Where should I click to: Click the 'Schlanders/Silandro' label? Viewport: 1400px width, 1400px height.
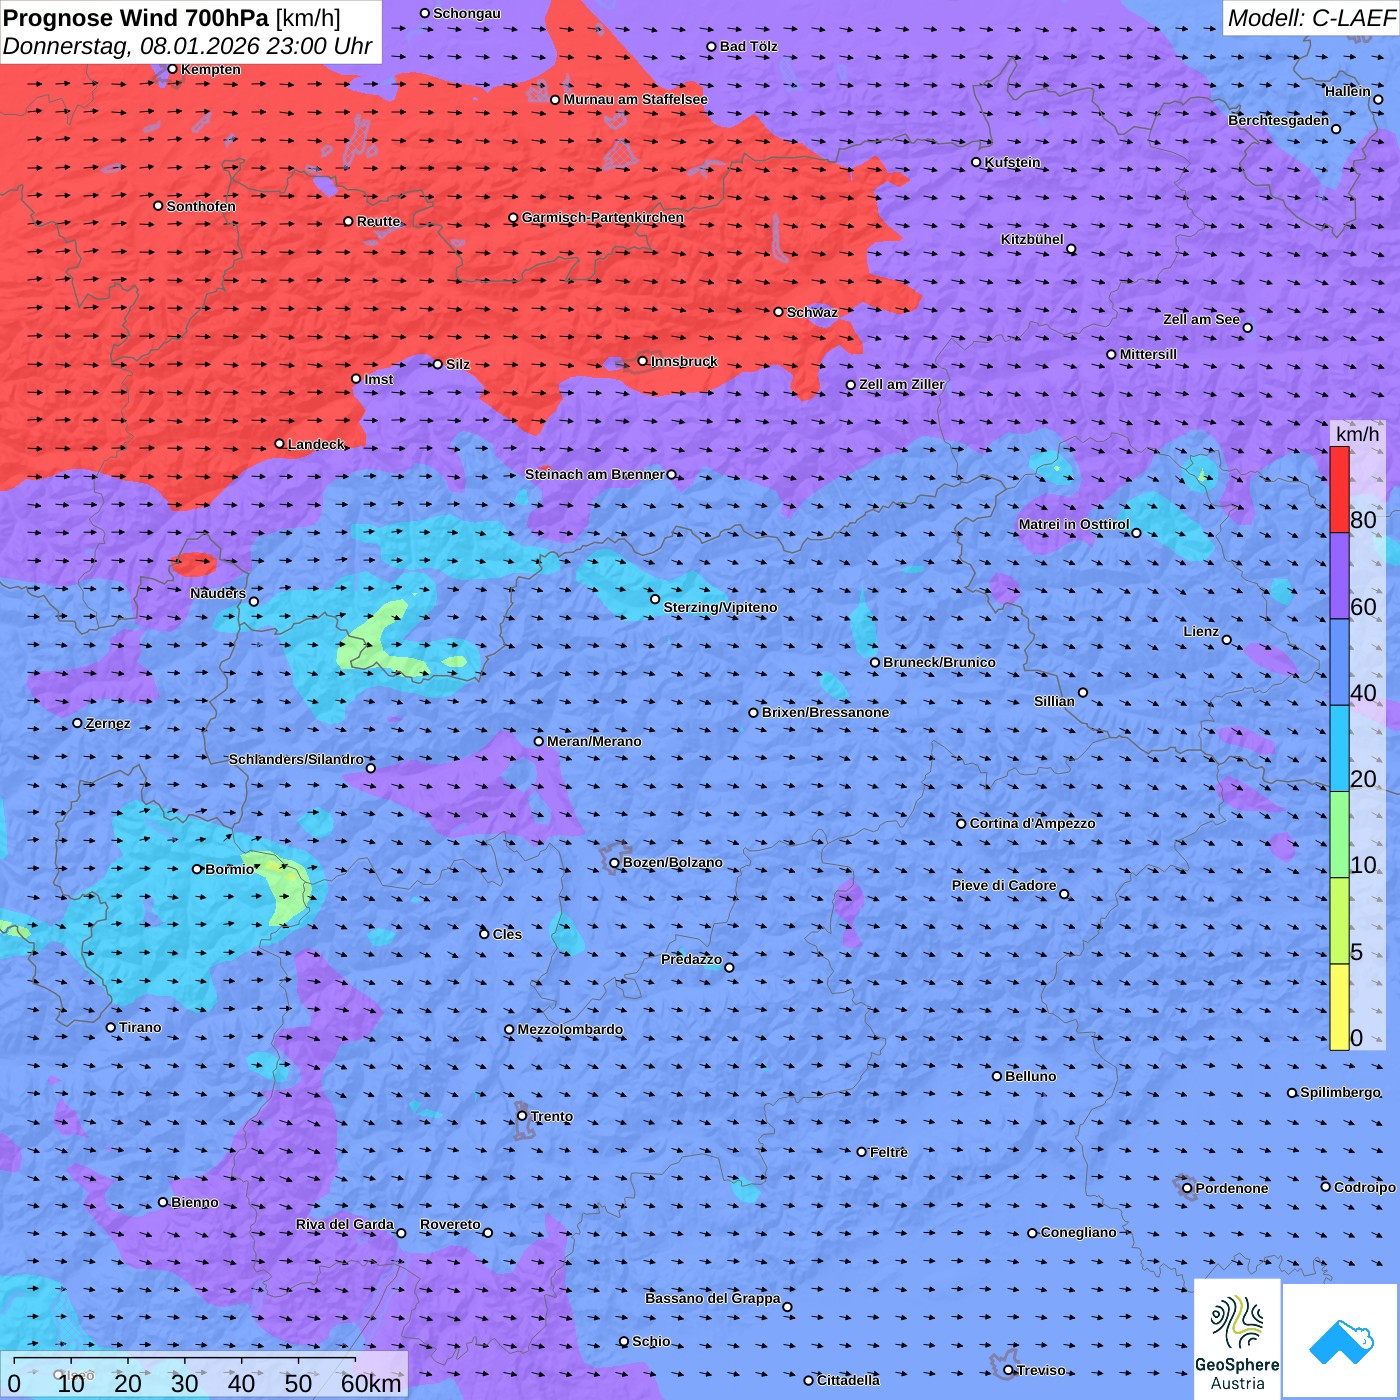[296, 759]
